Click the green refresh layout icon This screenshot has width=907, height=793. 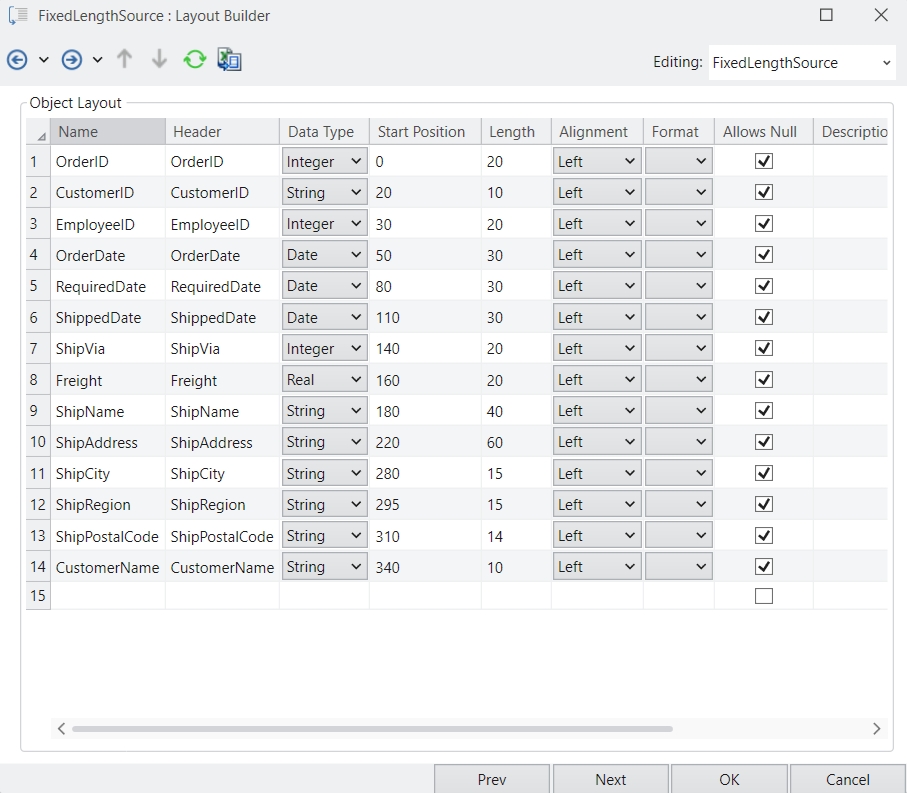[x=194, y=60]
